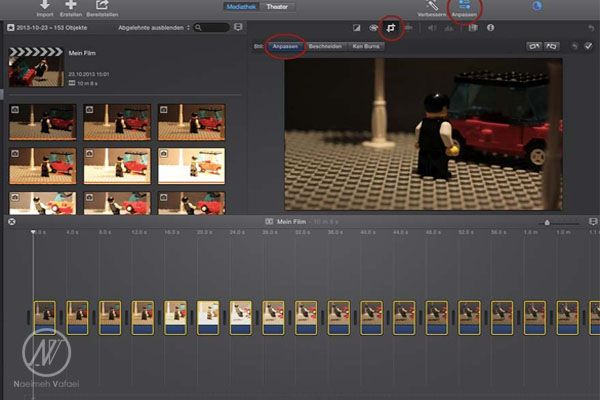Image resolution: width=600 pixels, height=400 pixels.
Task: Open clip appearance filmstrip settings in browser
Action: [238, 27]
